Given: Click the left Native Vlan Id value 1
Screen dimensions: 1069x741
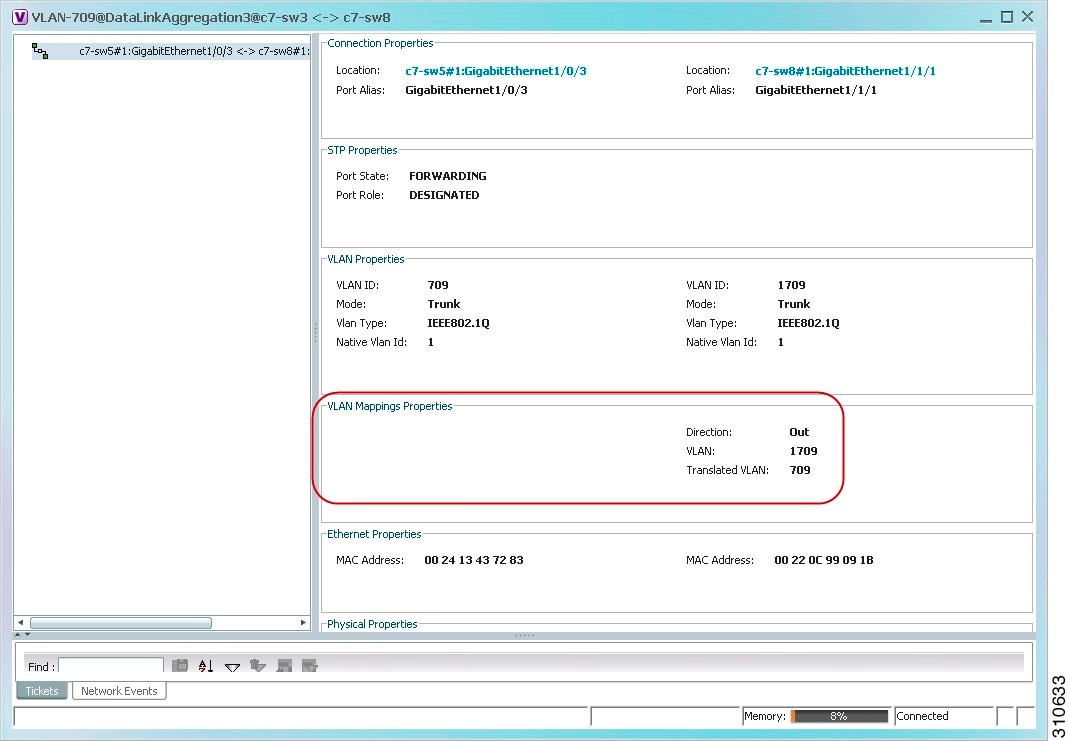Looking at the screenshot, I should (x=431, y=342).
